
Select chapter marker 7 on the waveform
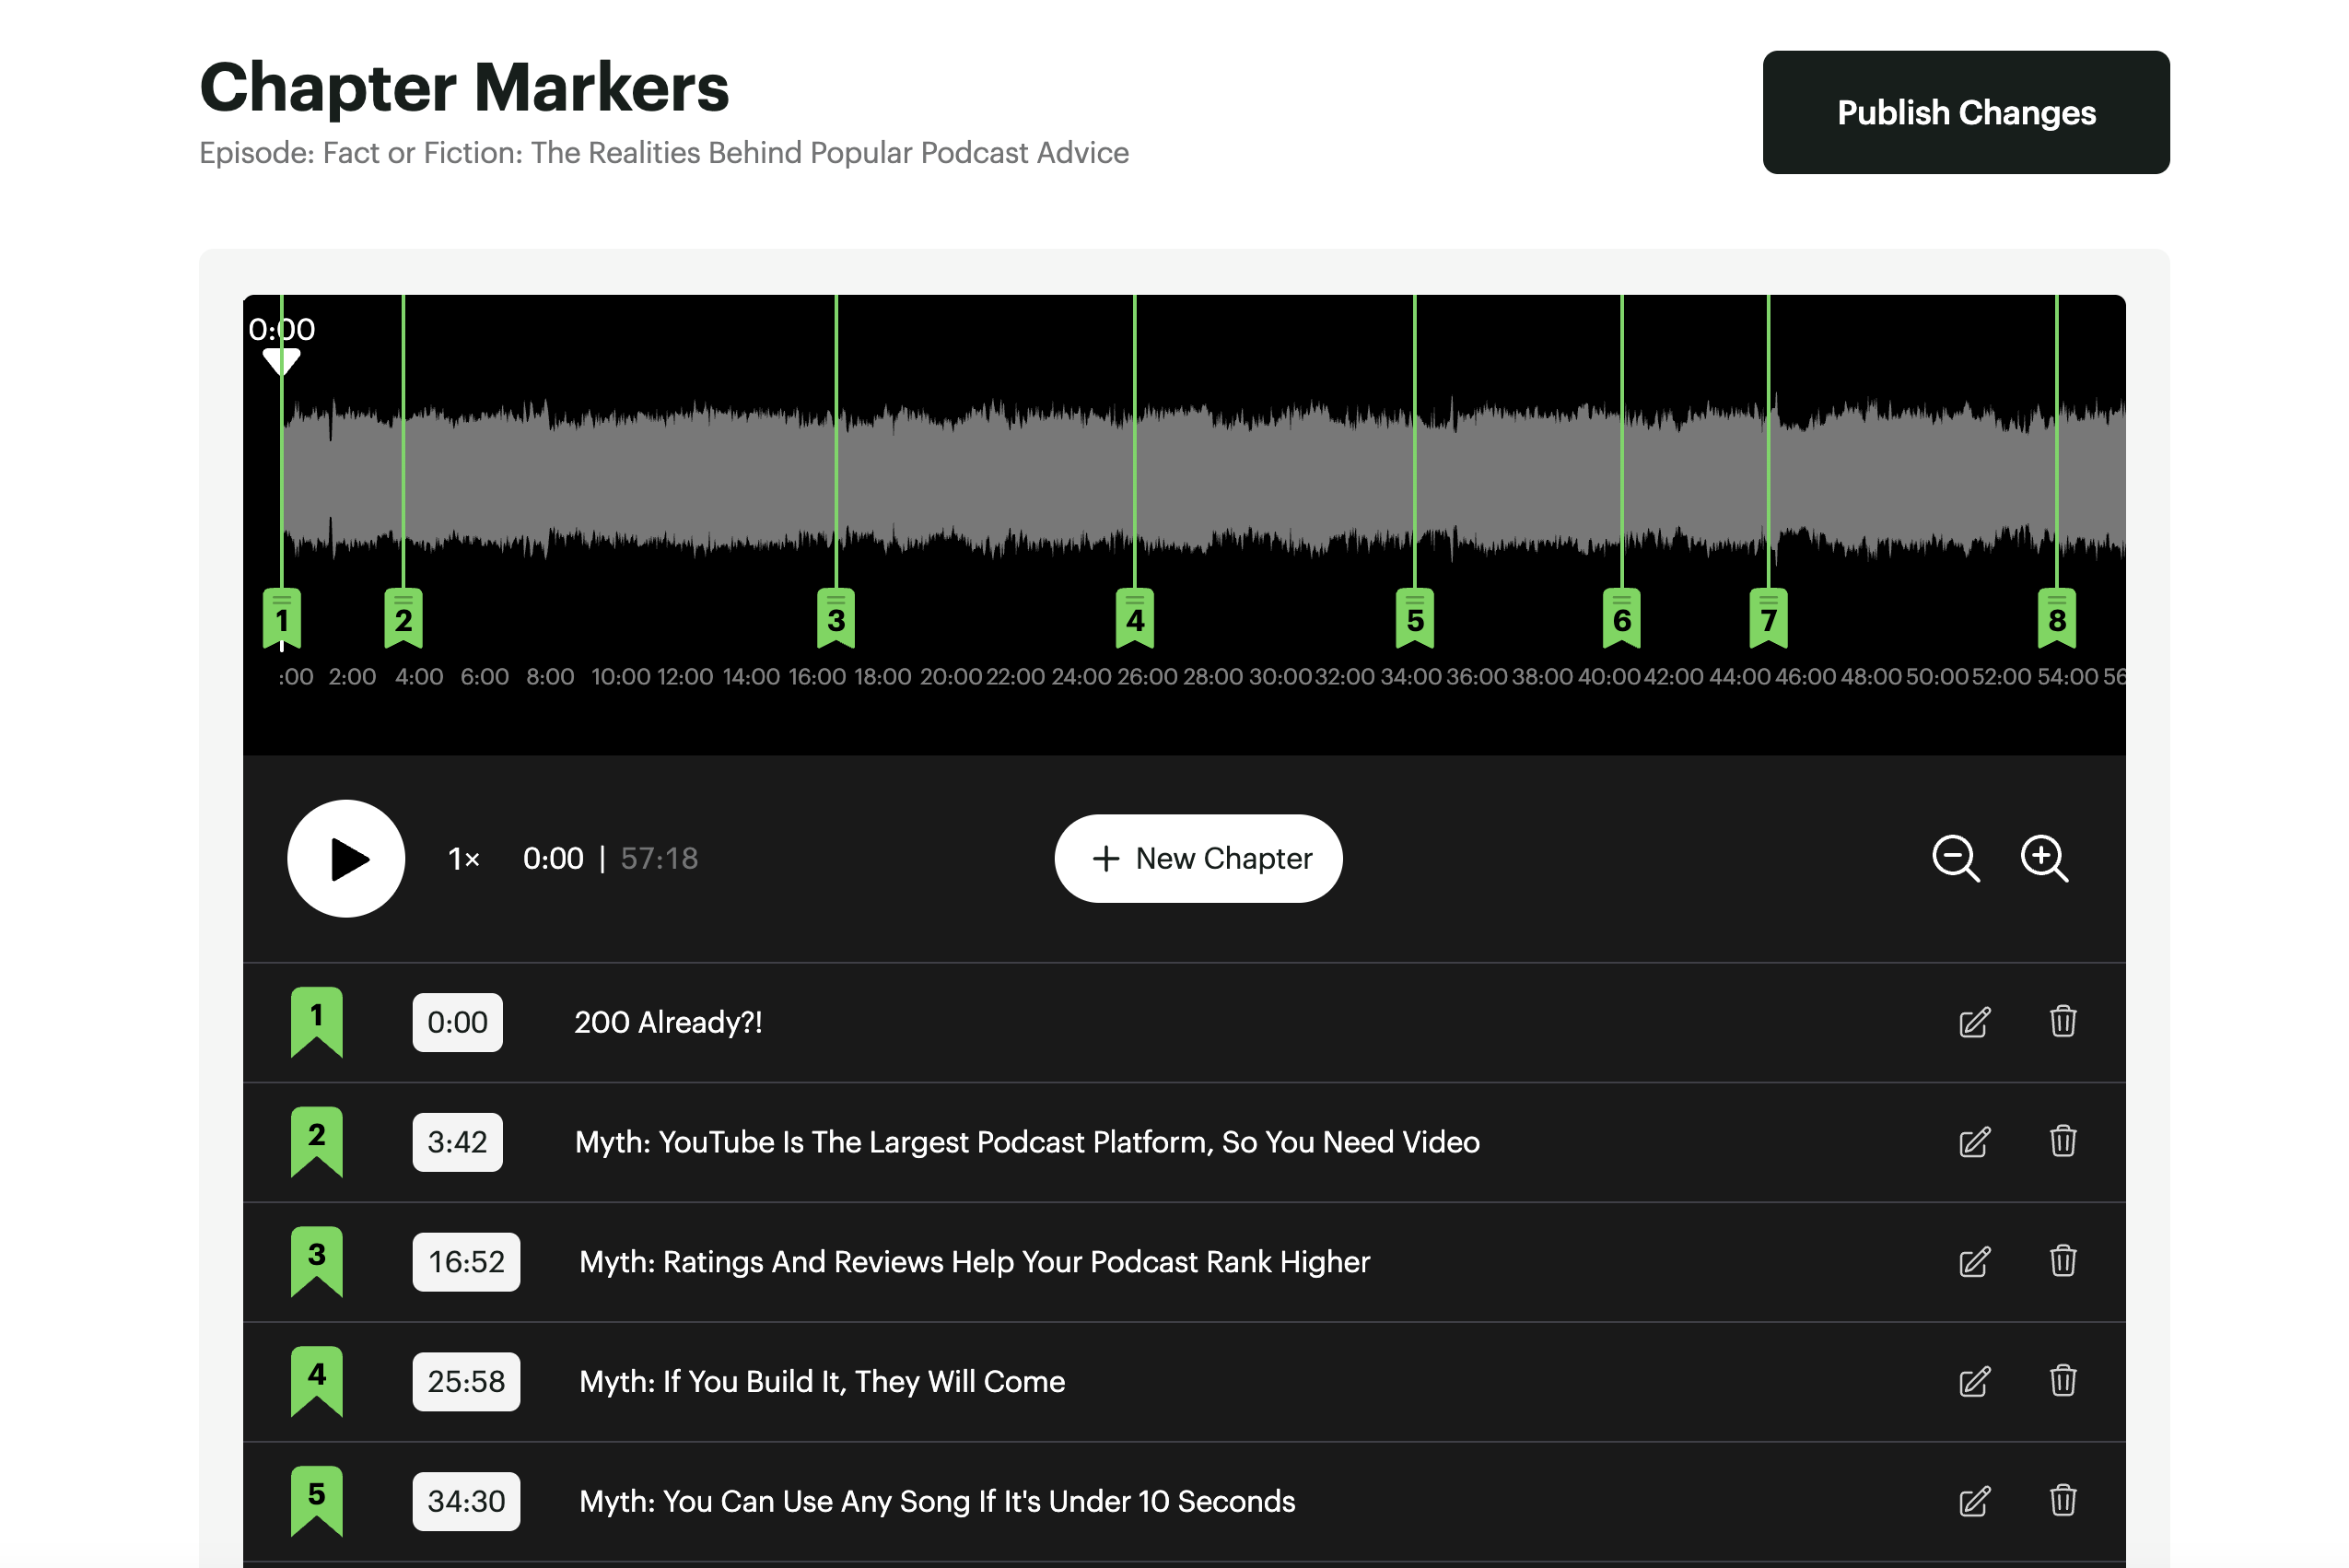point(1768,619)
